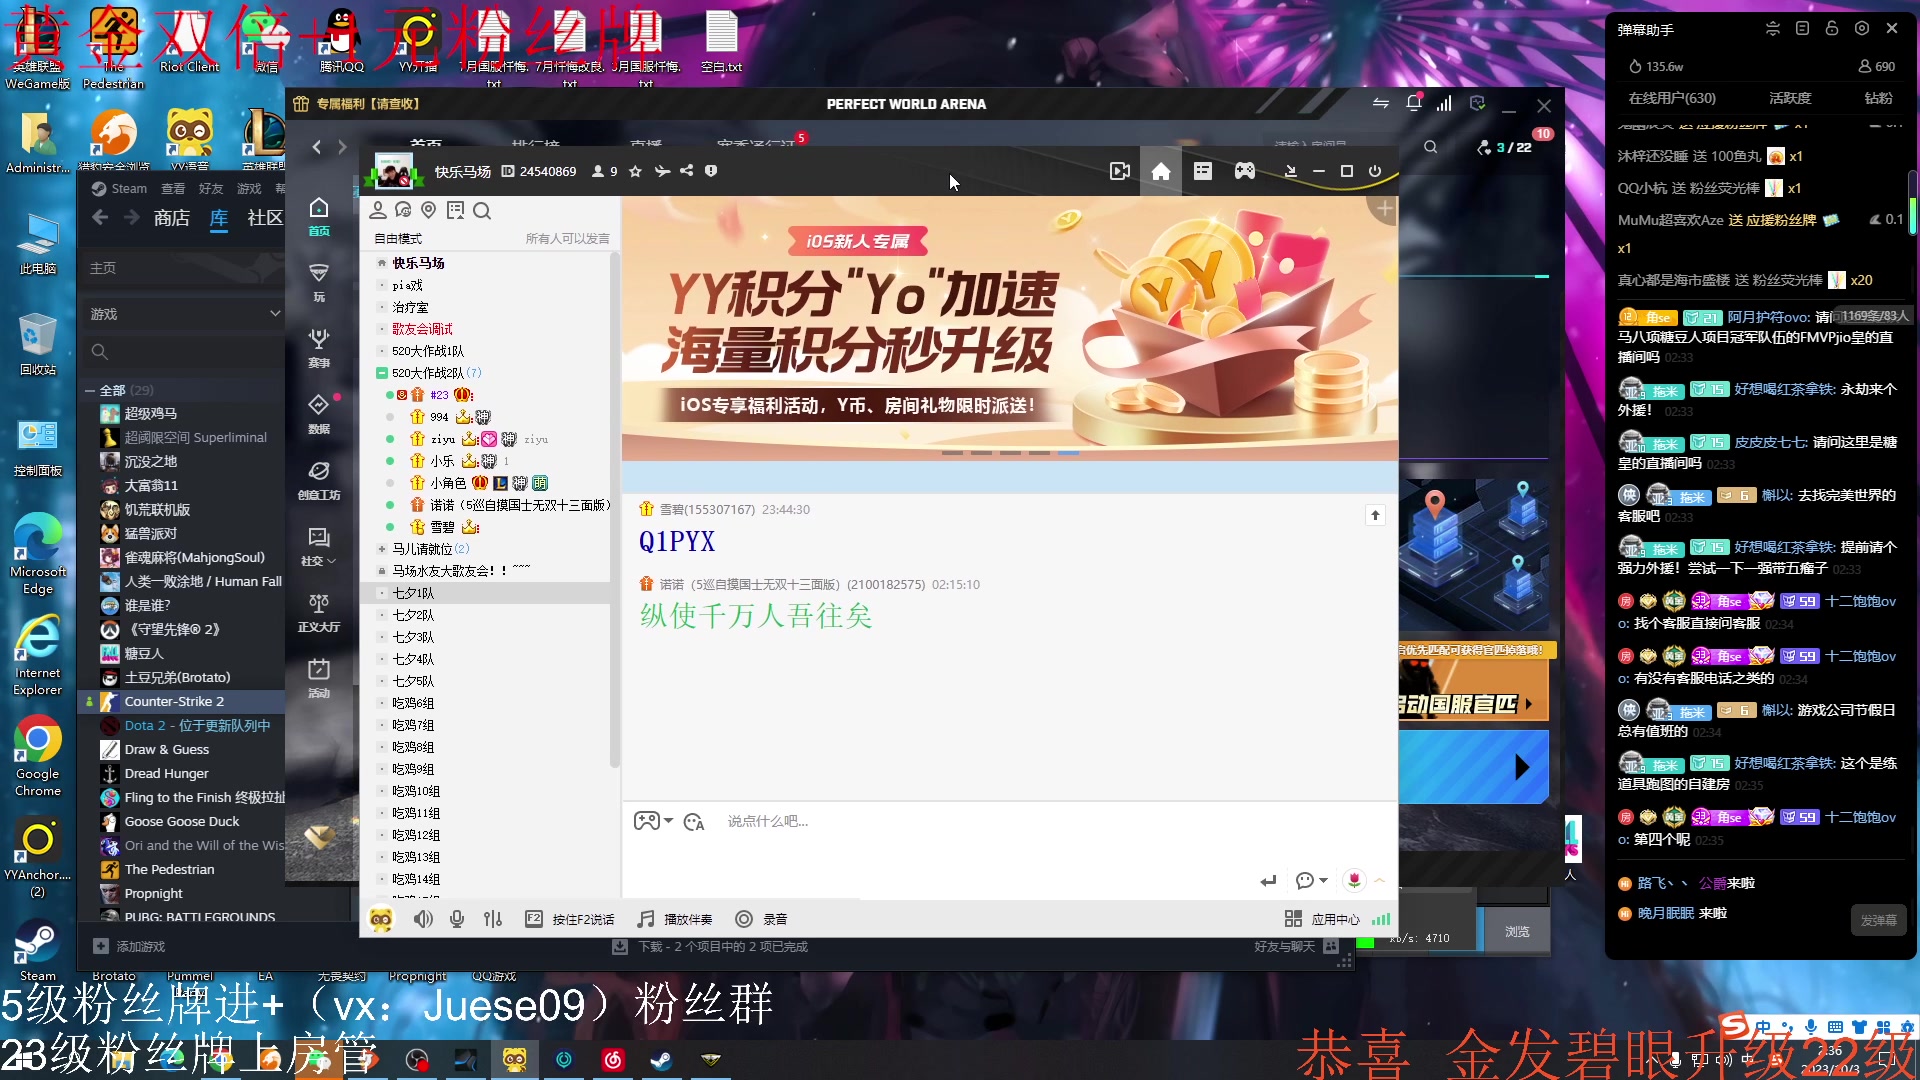Click the 发弹幕 send button in danmaku assistant
Viewport: 1920px width, 1080px height.
(1878, 919)
